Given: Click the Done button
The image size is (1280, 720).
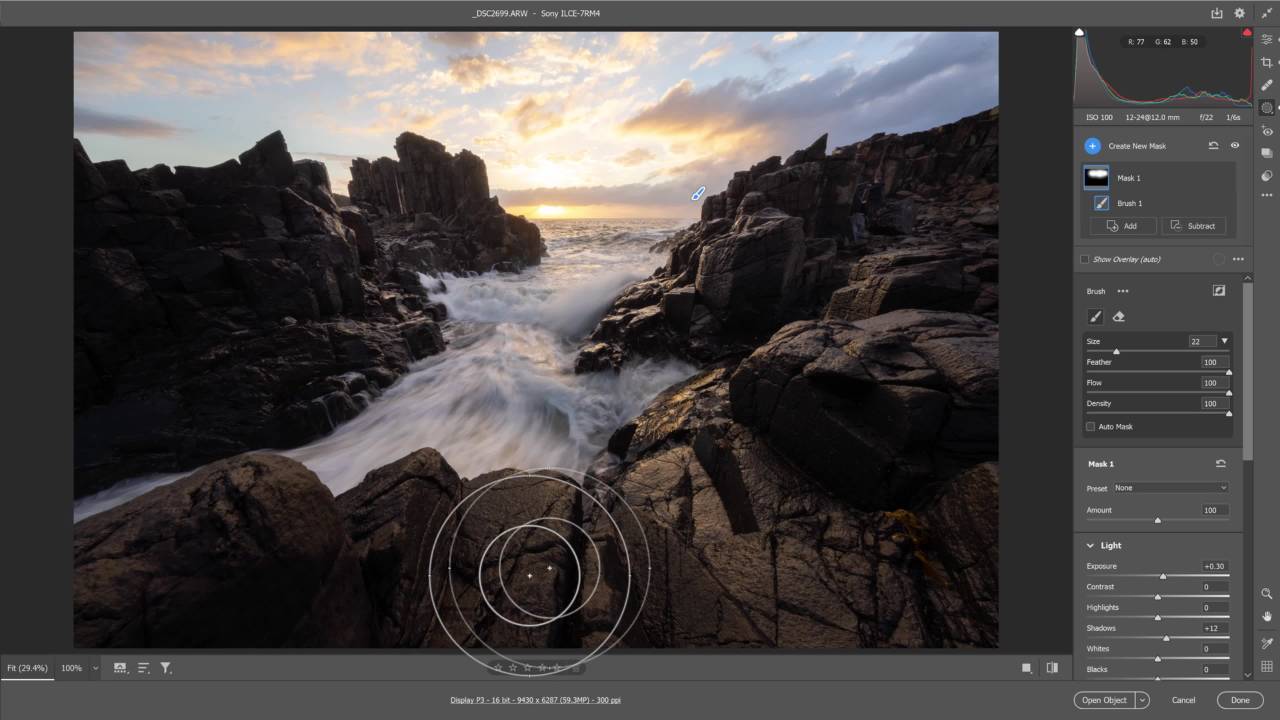Looking at the screenshot, I should (x=1240, y=700).
